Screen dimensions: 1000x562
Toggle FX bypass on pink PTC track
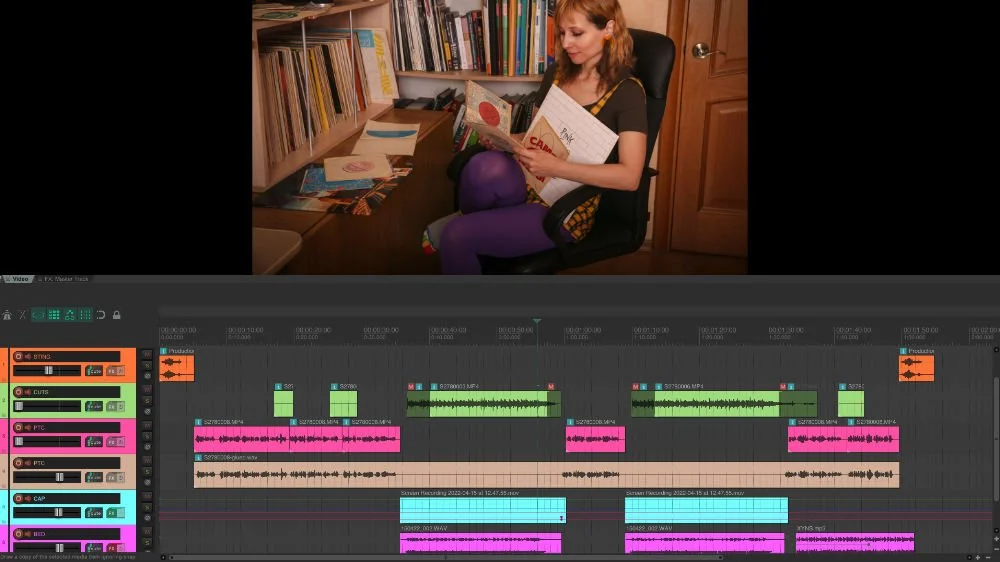121,441
